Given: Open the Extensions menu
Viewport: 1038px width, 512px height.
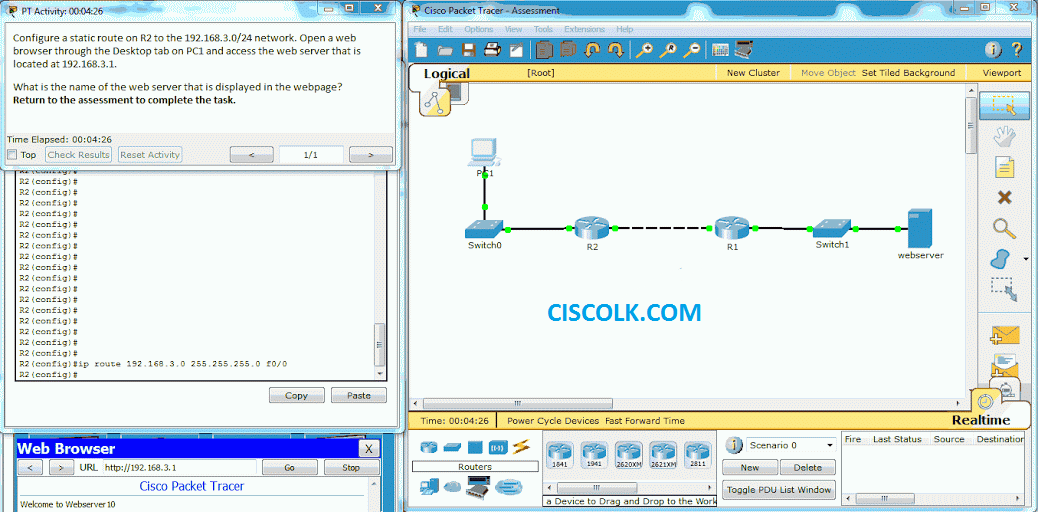Looking at the screenshot, I should (x=584, y=29).
